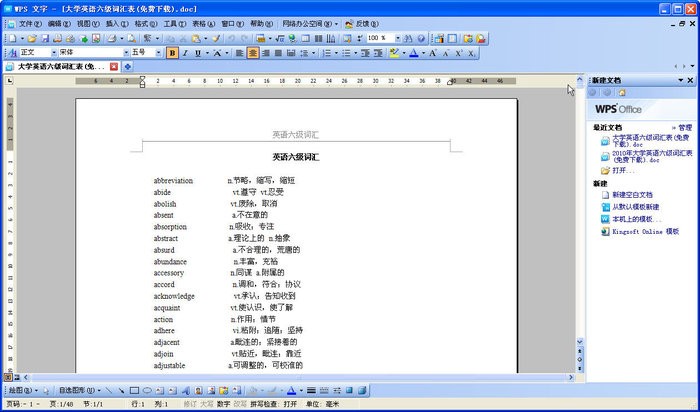Viewport: 700px width, 412px height.
Task: Toggle justify alignment button
Action: point(278,53)
